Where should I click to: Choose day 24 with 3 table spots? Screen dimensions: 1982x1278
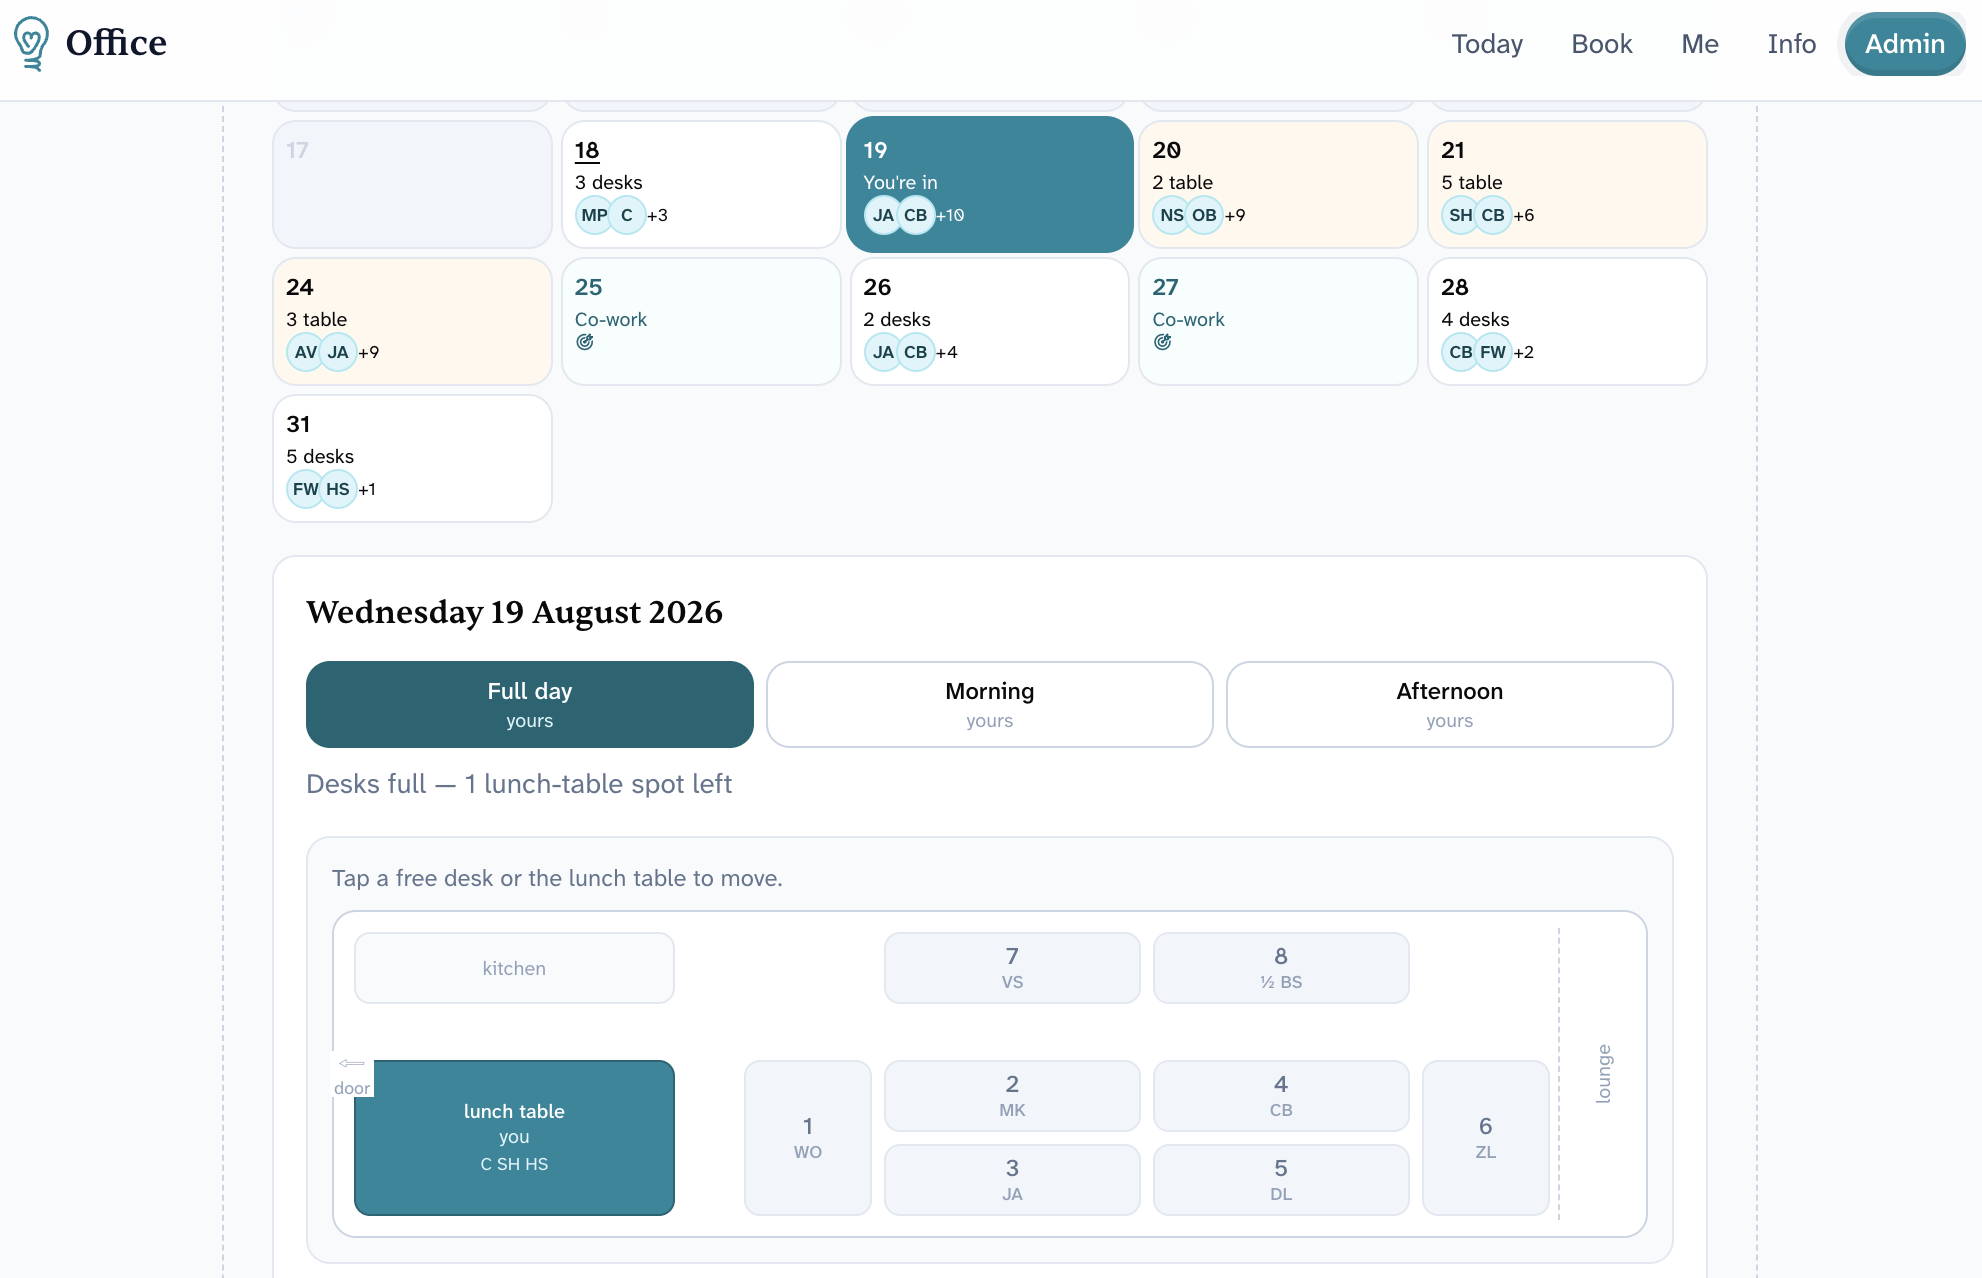click(x=412, y=322)
